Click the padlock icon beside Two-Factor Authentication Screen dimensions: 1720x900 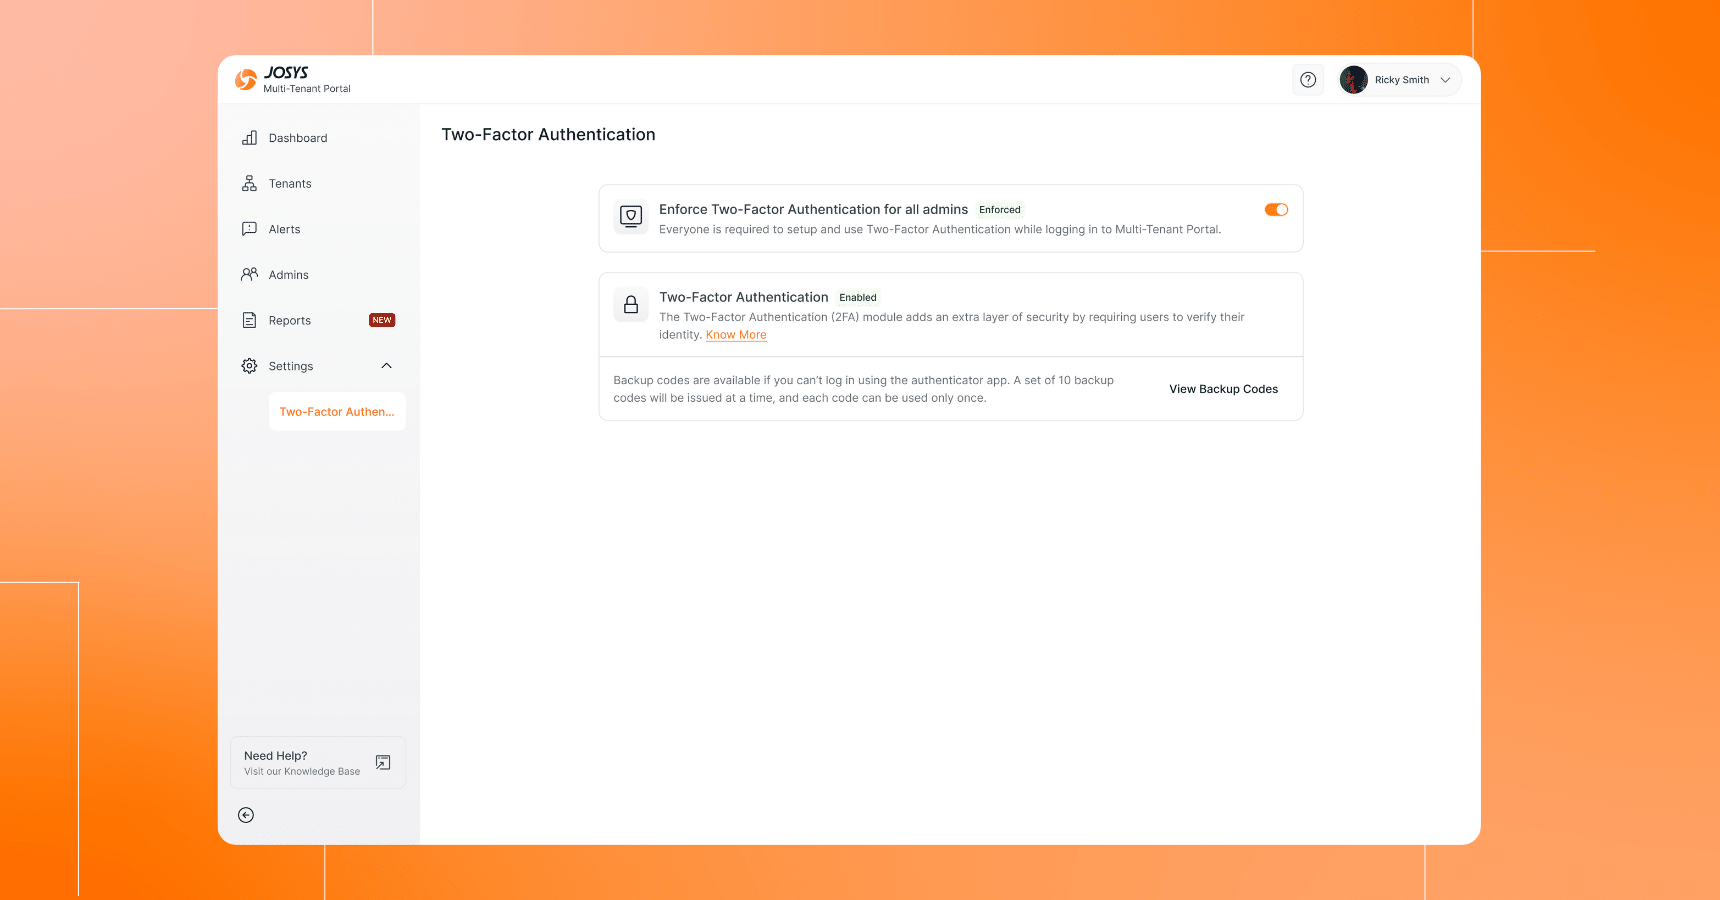click(631, 304)
